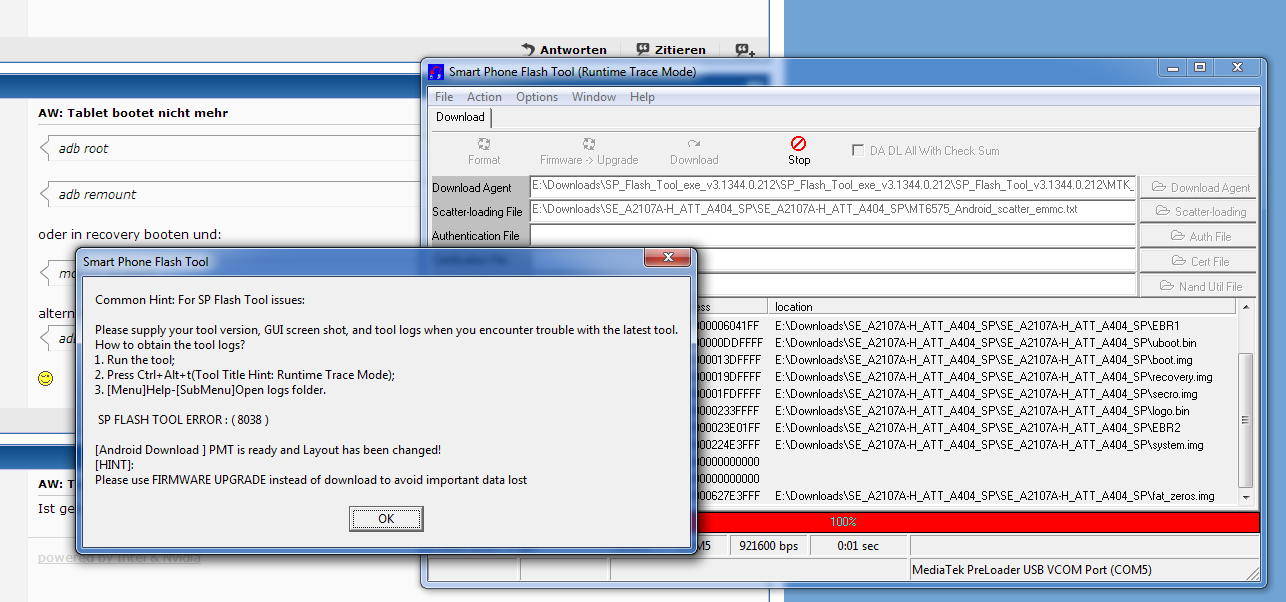
Task: Click the Download Agent browse button
Action: [x=1199, y=187]
